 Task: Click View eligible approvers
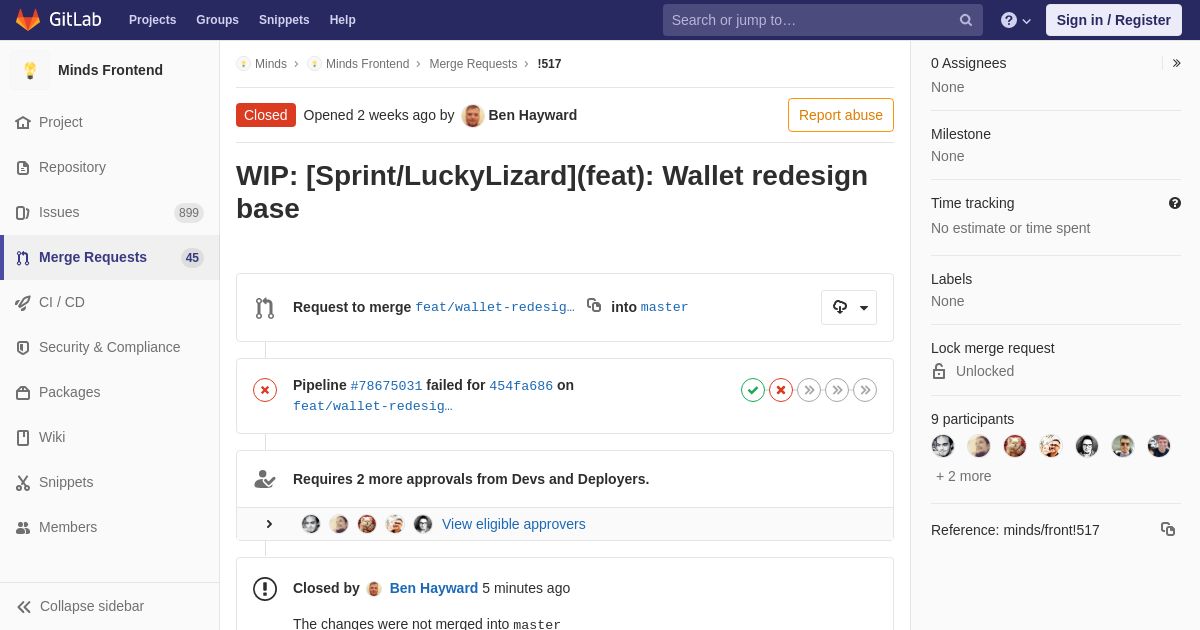point(514,524)
